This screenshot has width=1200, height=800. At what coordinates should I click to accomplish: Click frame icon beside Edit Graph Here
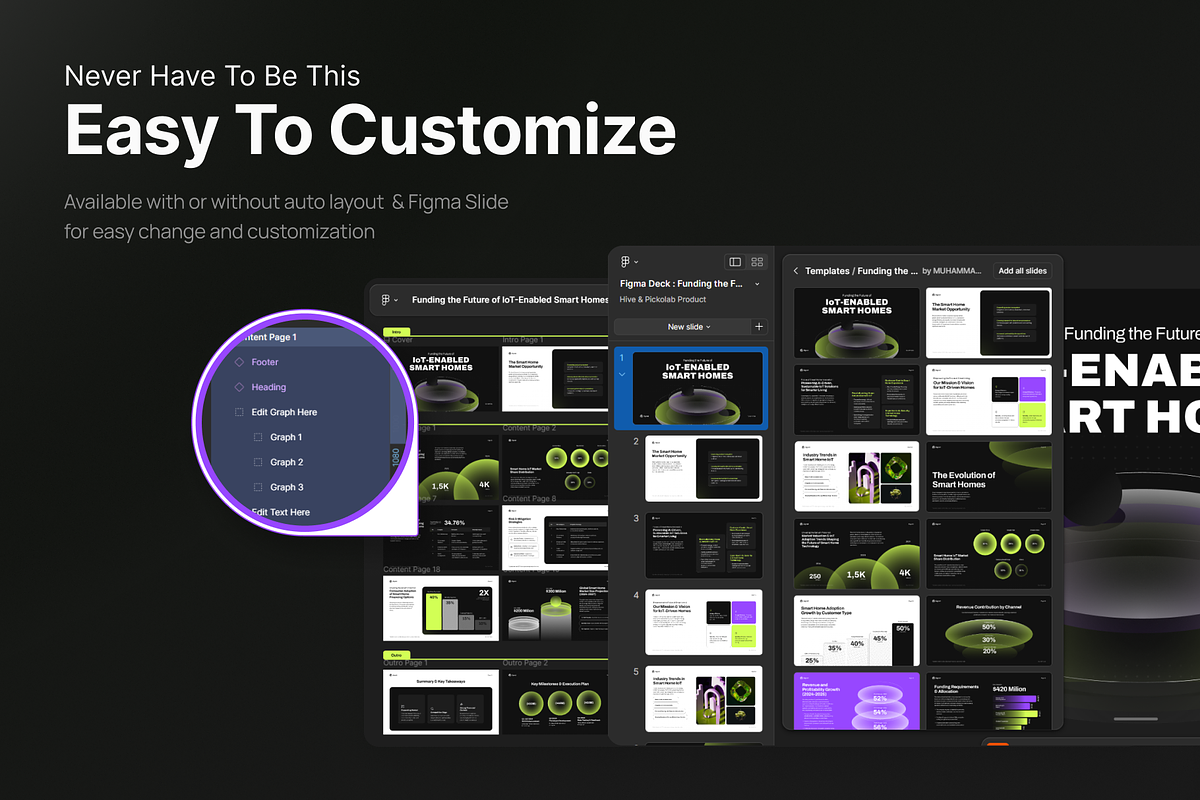click(239, 412)
